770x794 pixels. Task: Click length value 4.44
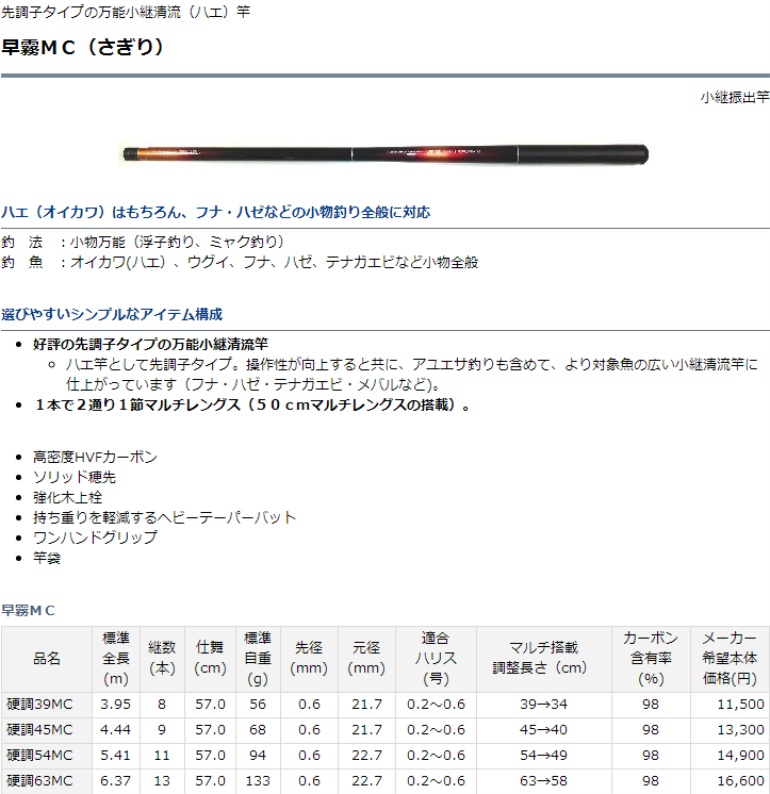[x=115, y=730]
